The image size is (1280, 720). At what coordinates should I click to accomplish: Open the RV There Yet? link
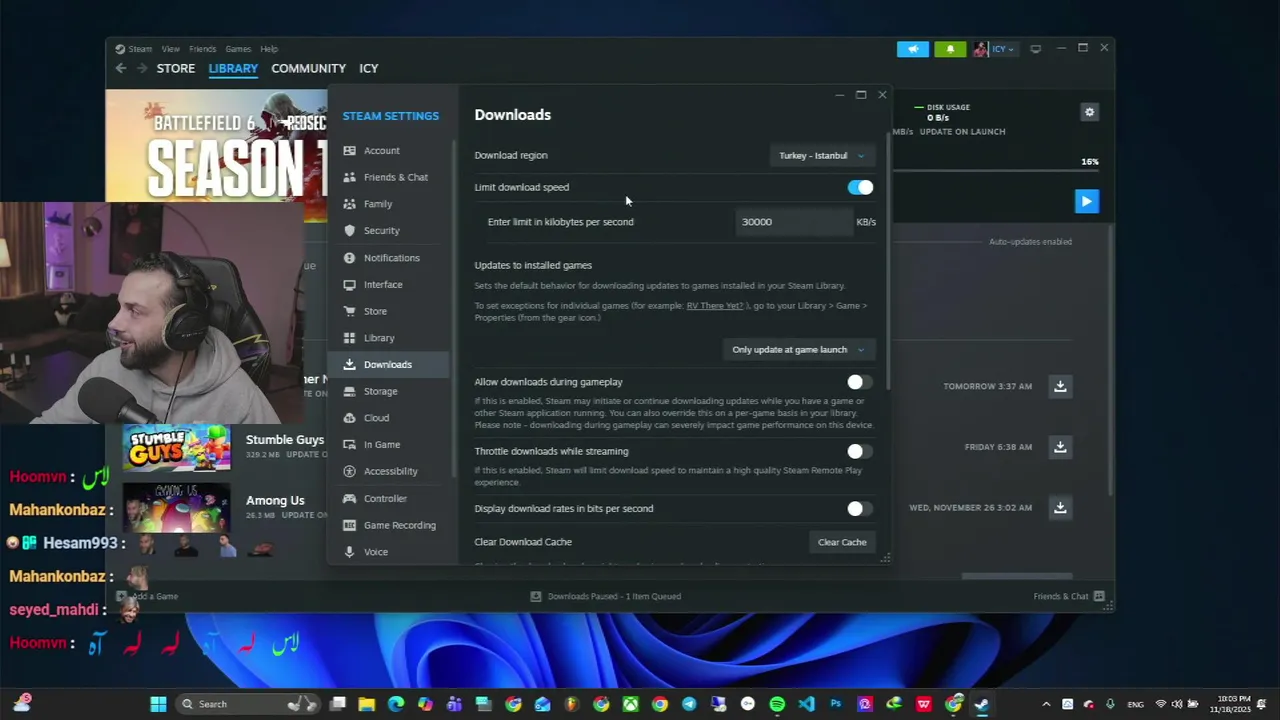tap(715, 306)
